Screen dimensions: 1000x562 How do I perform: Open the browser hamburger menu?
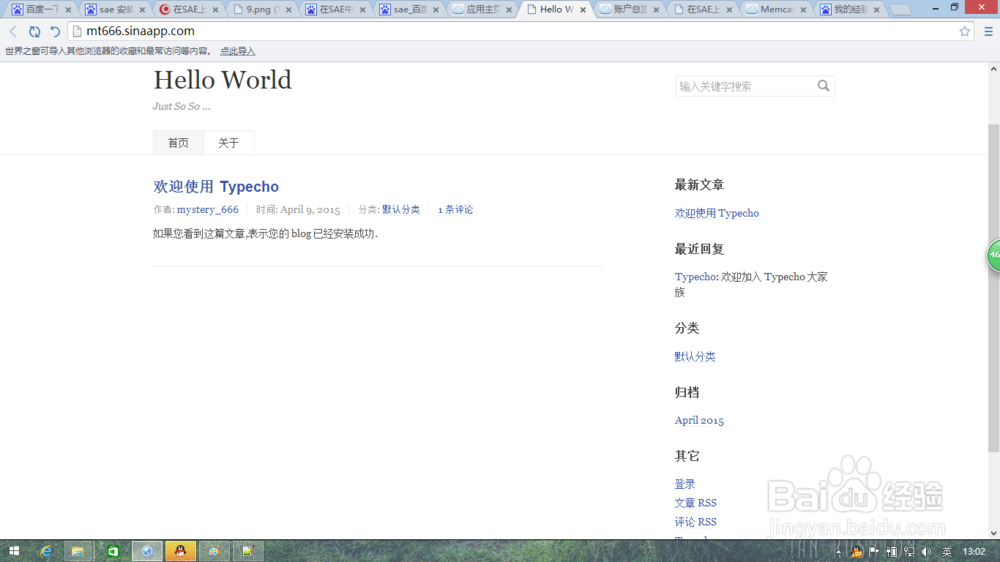point(989,31)
